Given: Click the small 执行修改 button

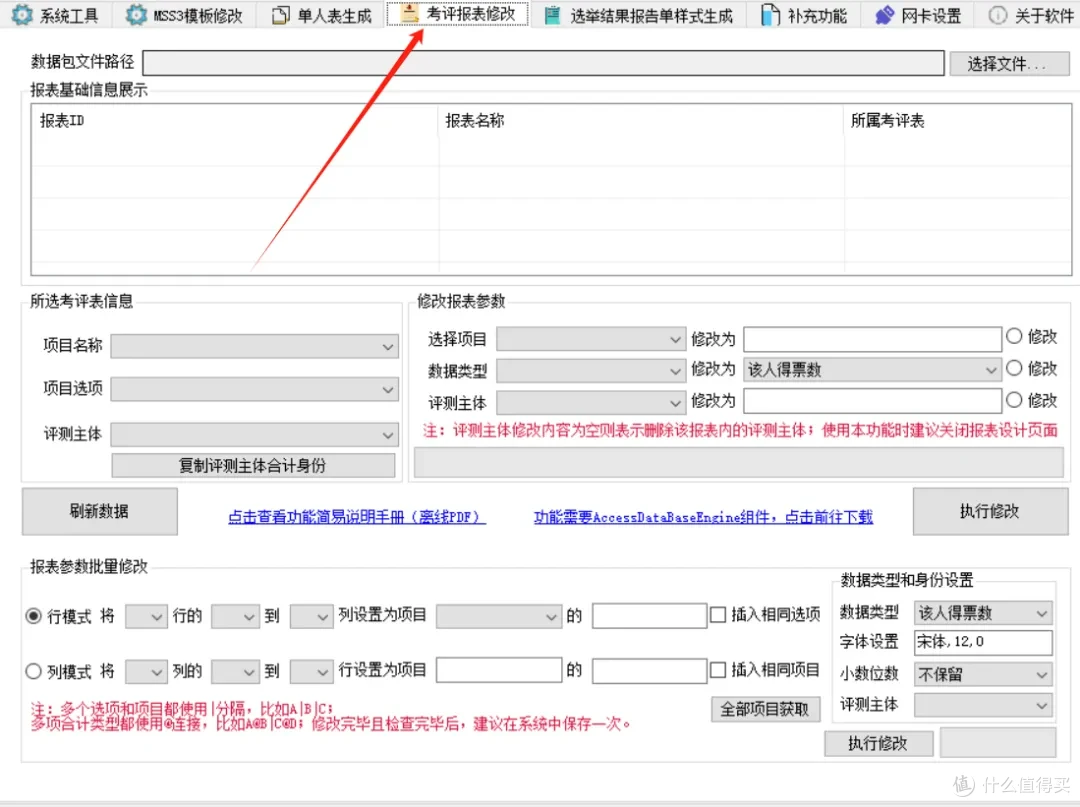Looking at the screenshot, I should pyautogui.click(x=878, y=744).
